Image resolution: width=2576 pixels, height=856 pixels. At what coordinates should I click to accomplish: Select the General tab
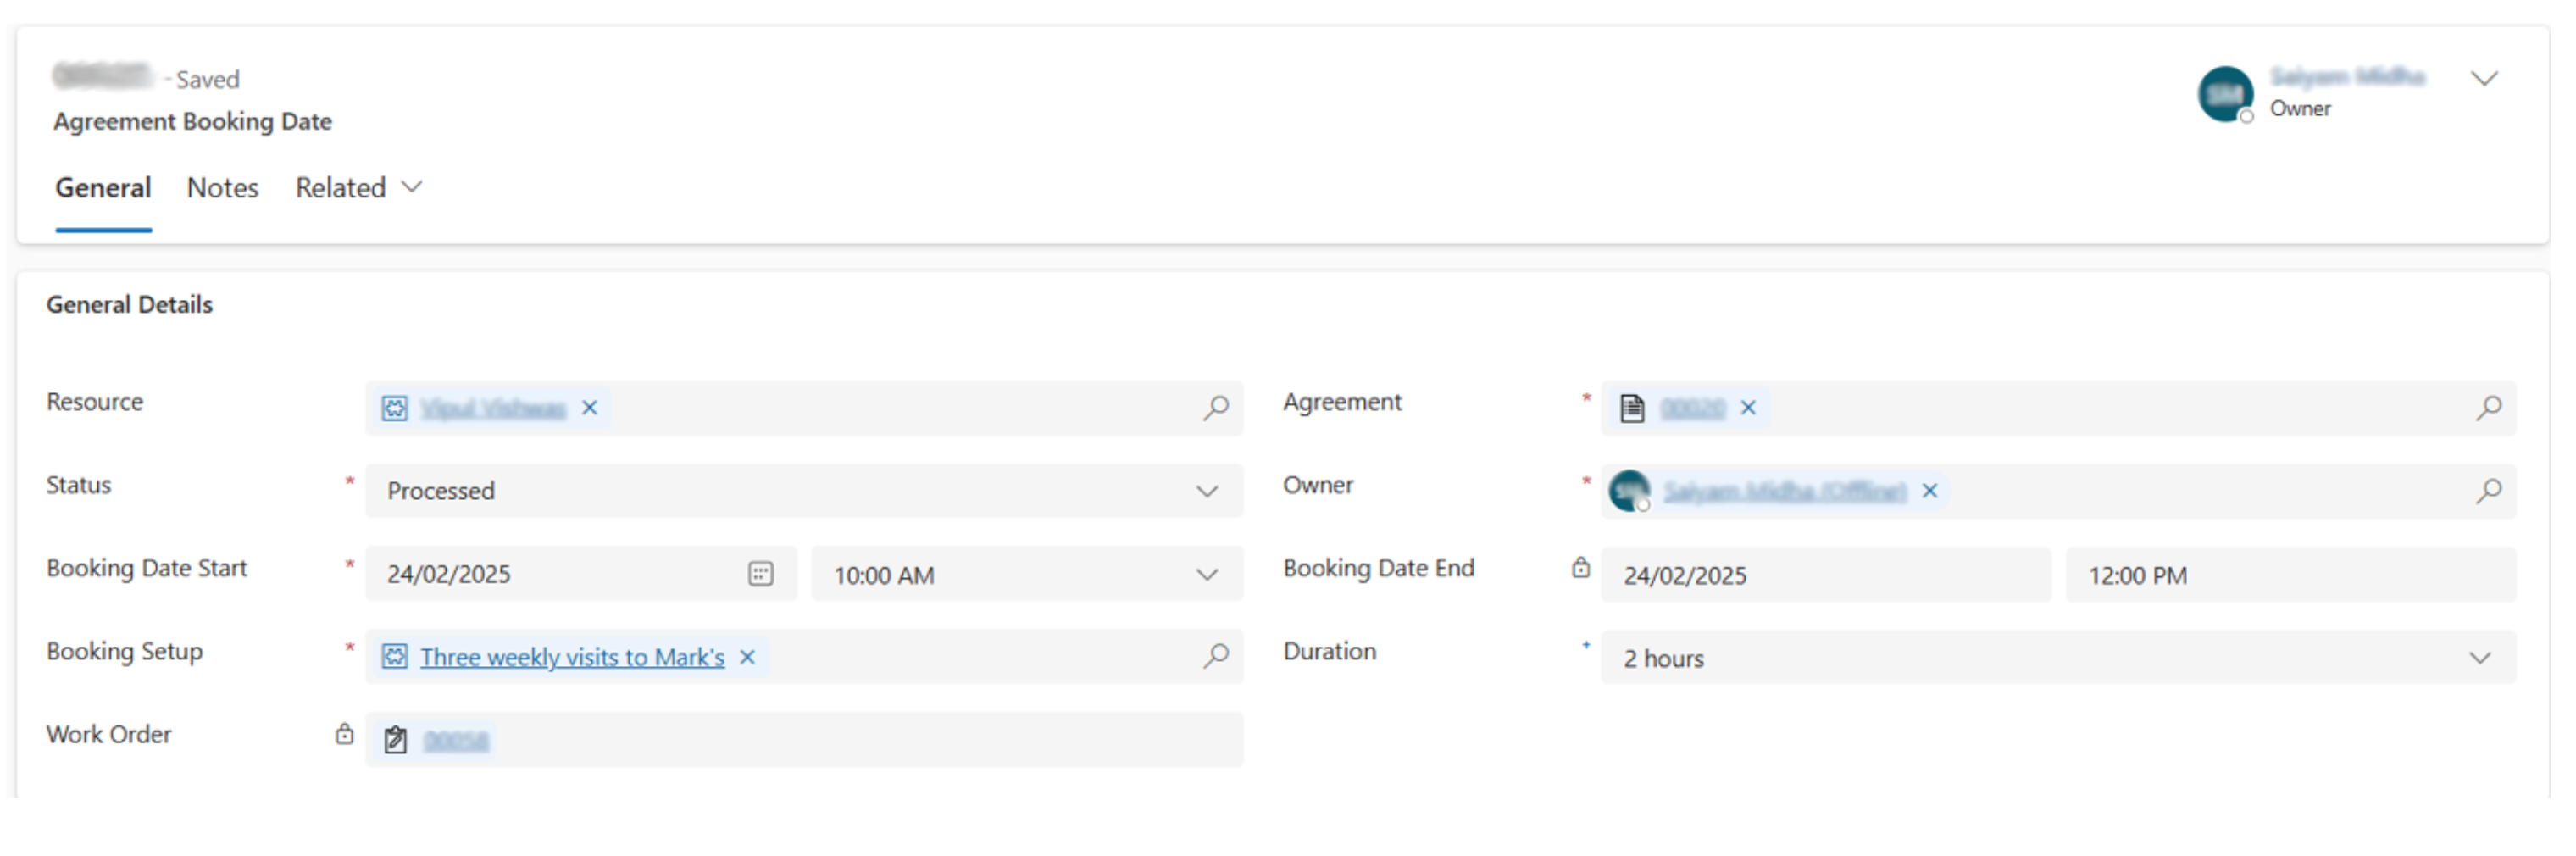pos(103,188)
